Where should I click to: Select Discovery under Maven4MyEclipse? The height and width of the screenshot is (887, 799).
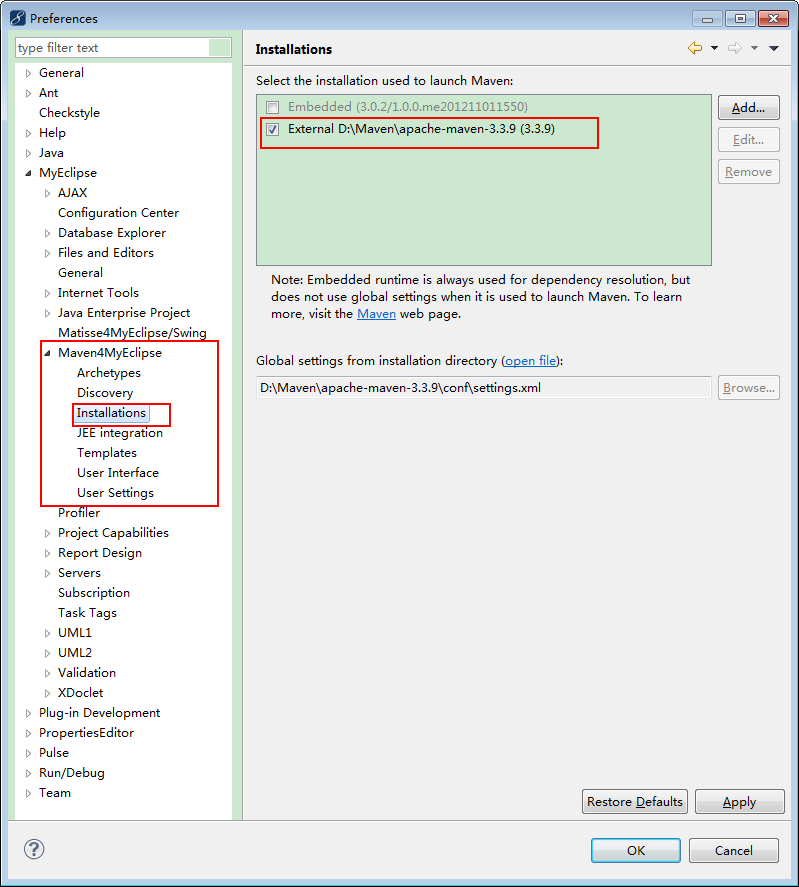point(105,393)
